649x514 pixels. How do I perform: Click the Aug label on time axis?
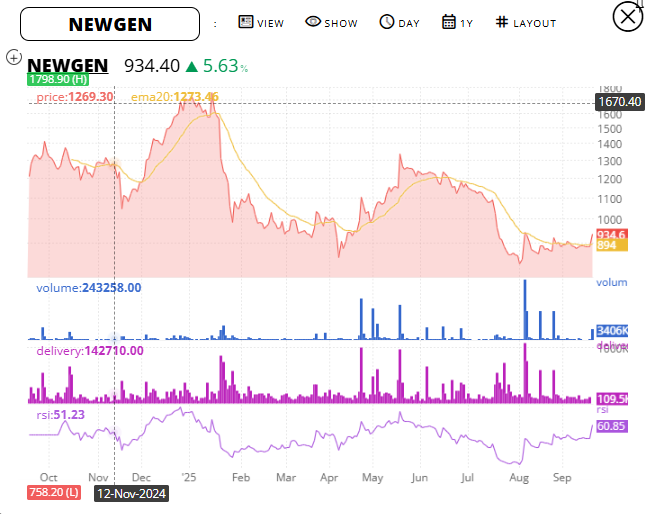tap(519, 478)
